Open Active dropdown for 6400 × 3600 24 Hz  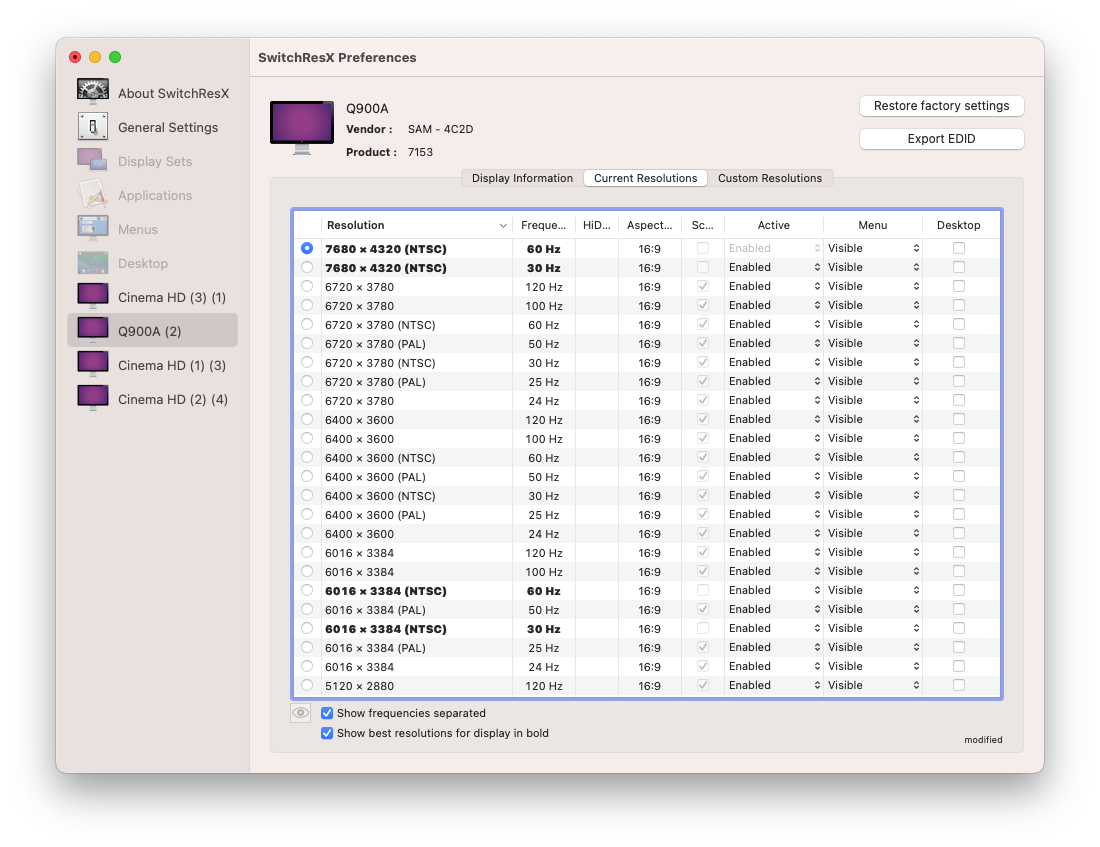[774, 533]
